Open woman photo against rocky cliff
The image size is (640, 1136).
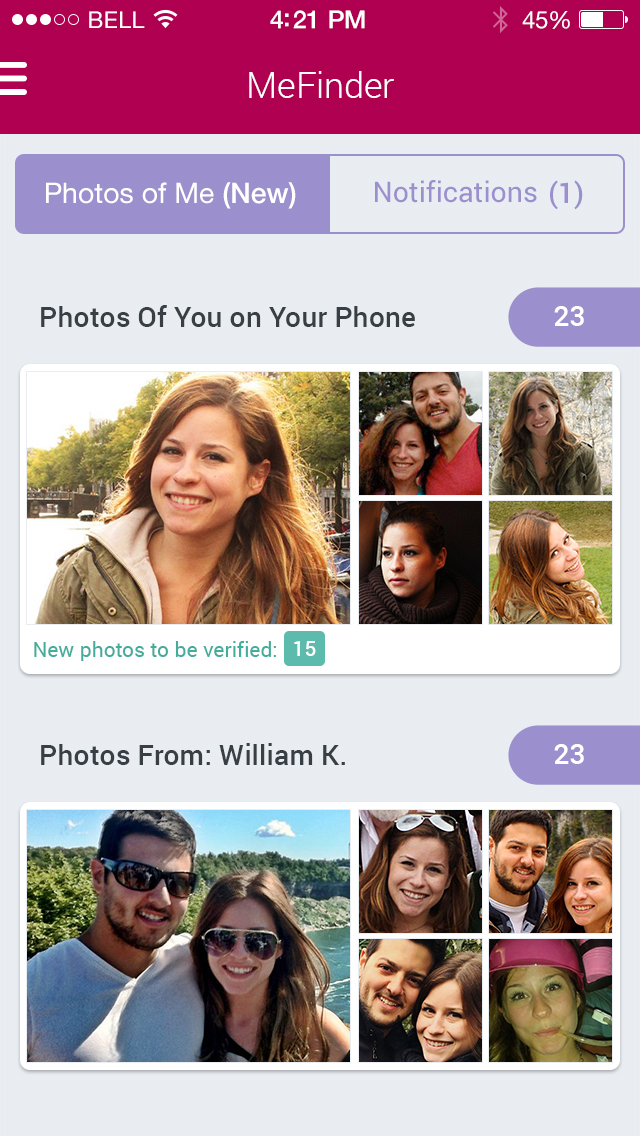pos(550,434)
